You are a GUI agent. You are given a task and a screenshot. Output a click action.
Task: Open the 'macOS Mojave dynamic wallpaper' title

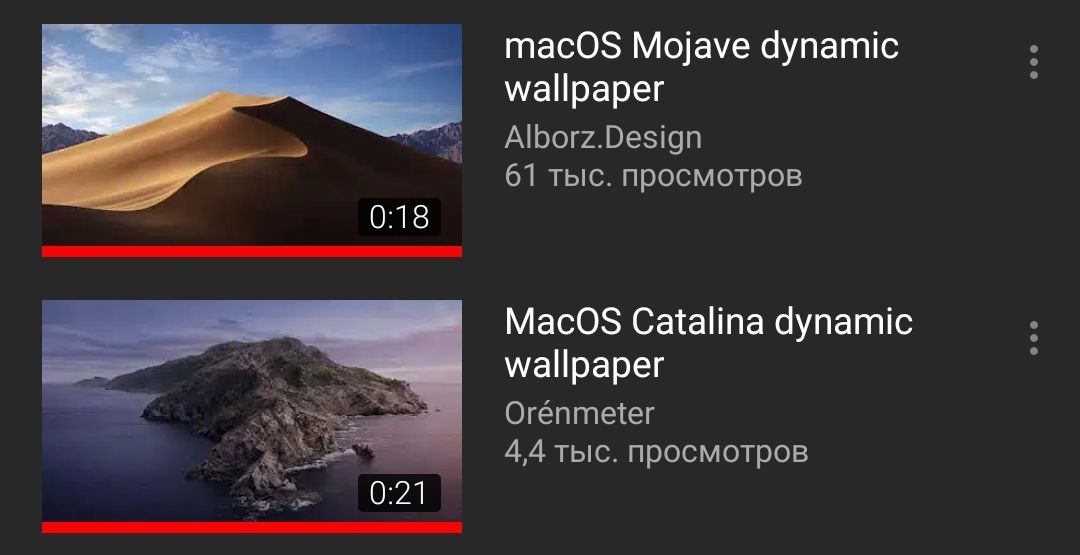coord(701,67)
